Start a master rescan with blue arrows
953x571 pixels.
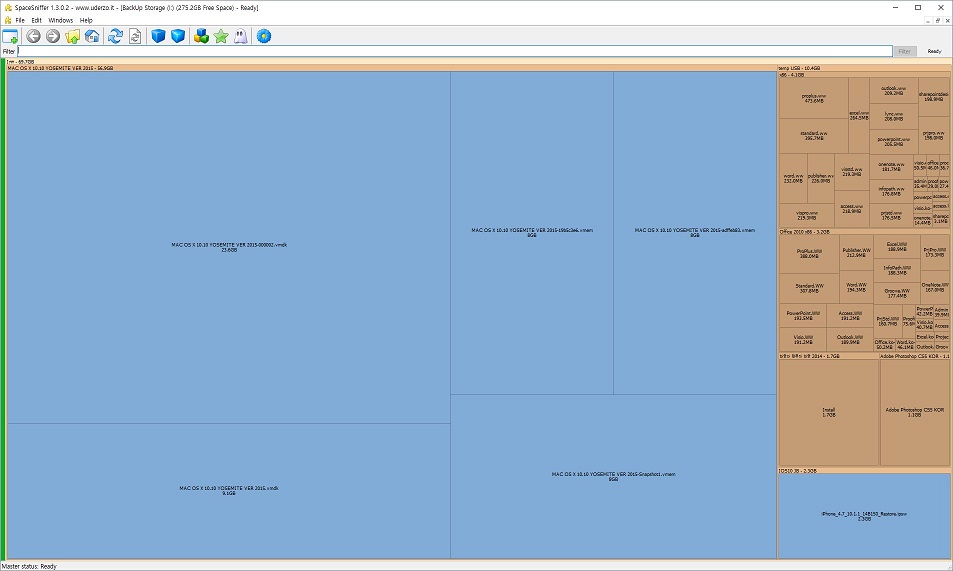115,36
